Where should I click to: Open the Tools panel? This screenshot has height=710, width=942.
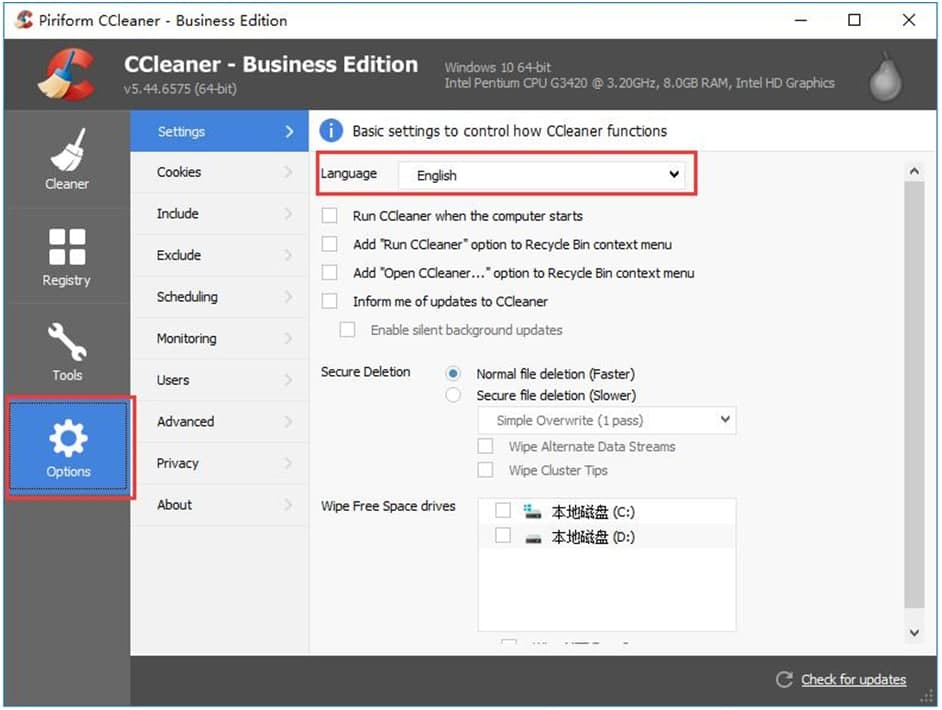click(x=66, y=350)
